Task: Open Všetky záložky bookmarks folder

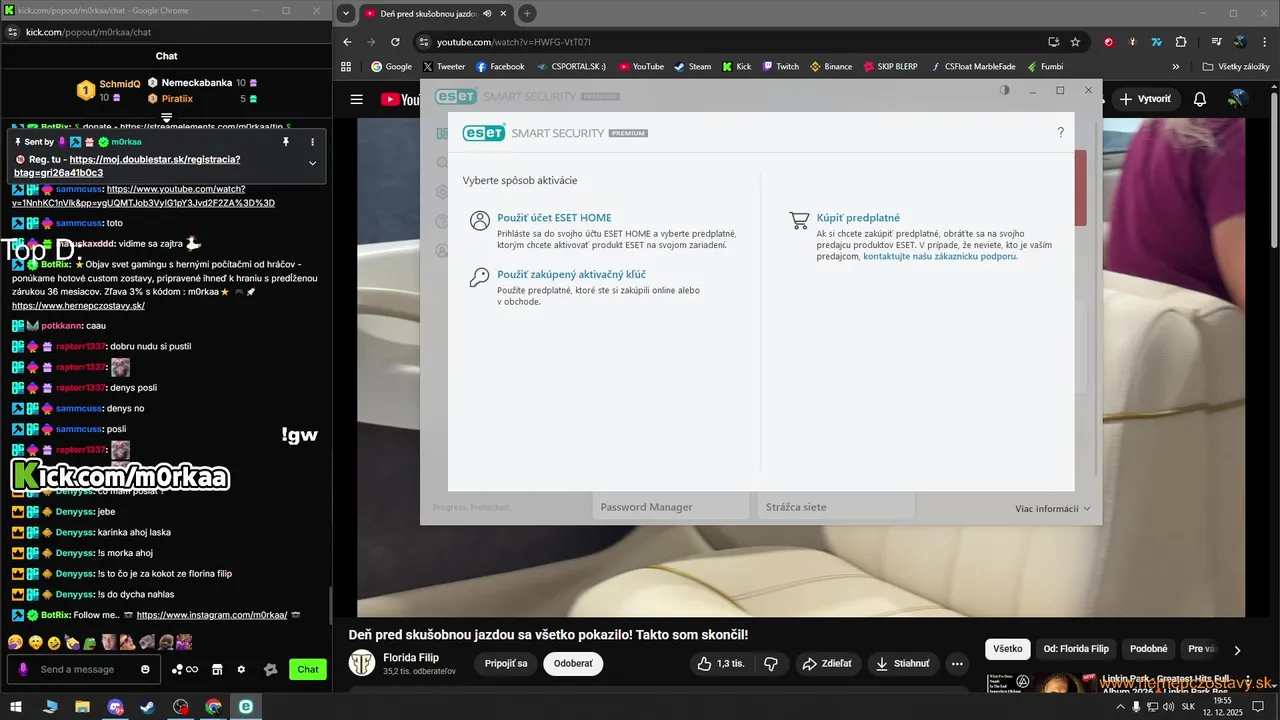Action: pos(1236,67)
